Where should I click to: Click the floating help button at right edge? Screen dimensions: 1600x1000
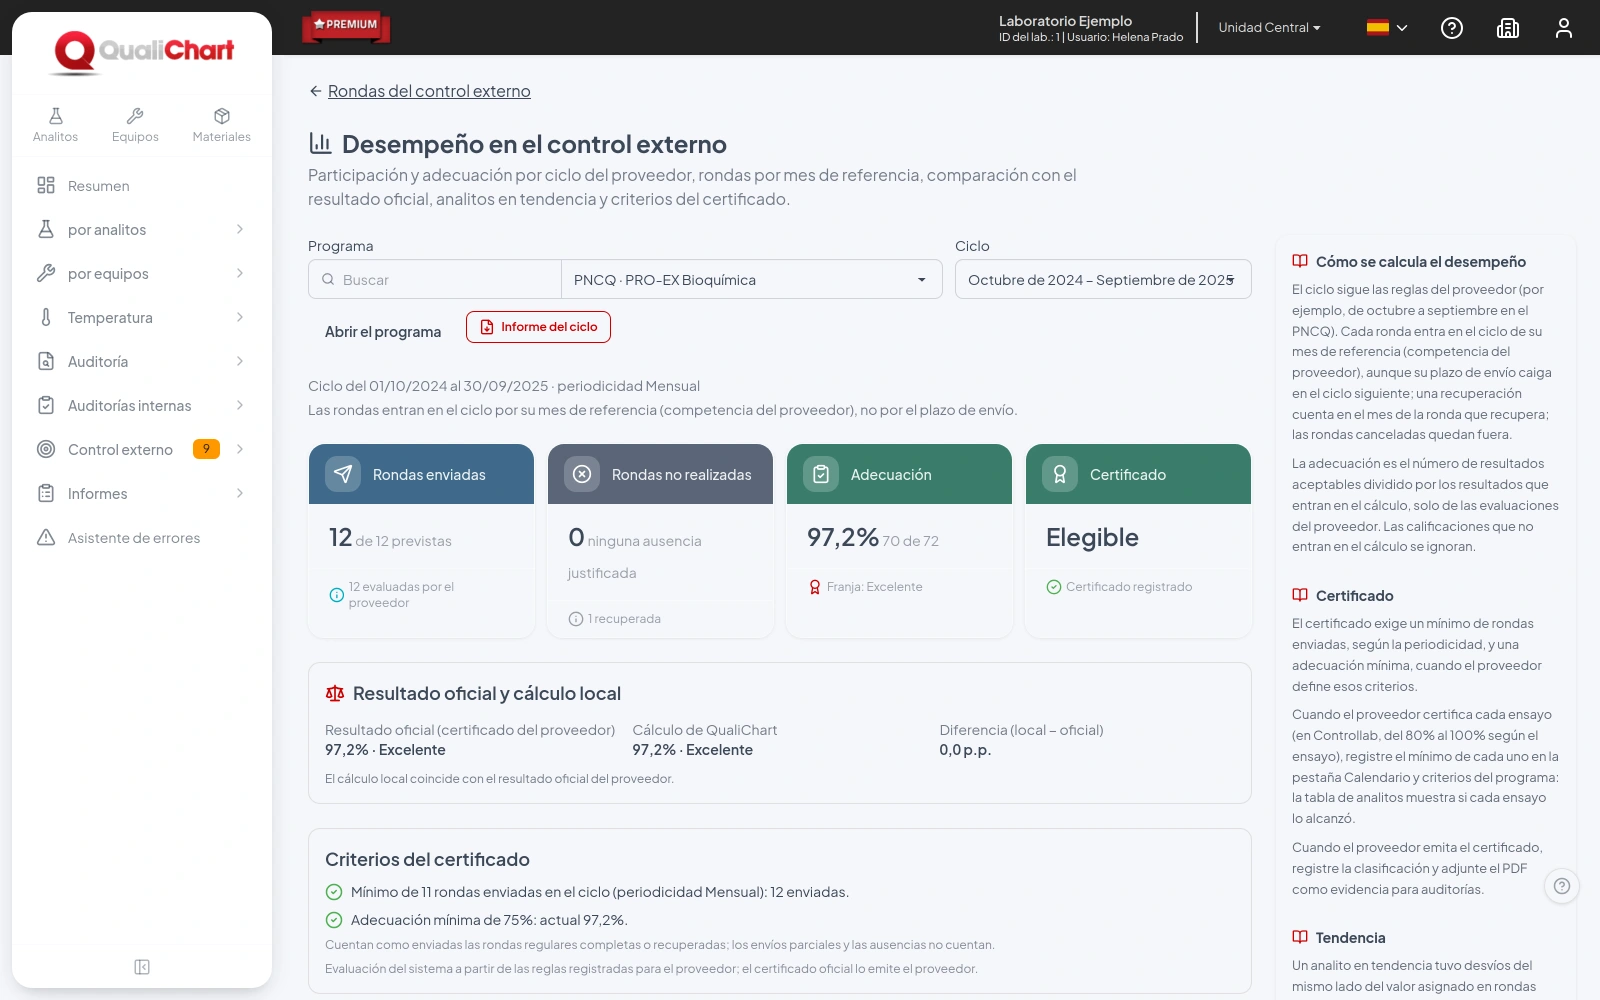[x=1562, y=886]
